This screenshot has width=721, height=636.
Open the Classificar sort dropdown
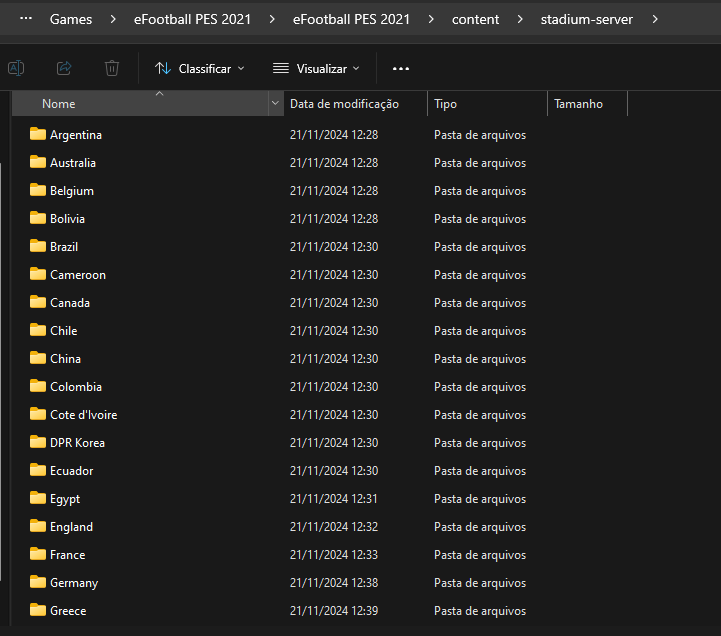coord(200,69)
